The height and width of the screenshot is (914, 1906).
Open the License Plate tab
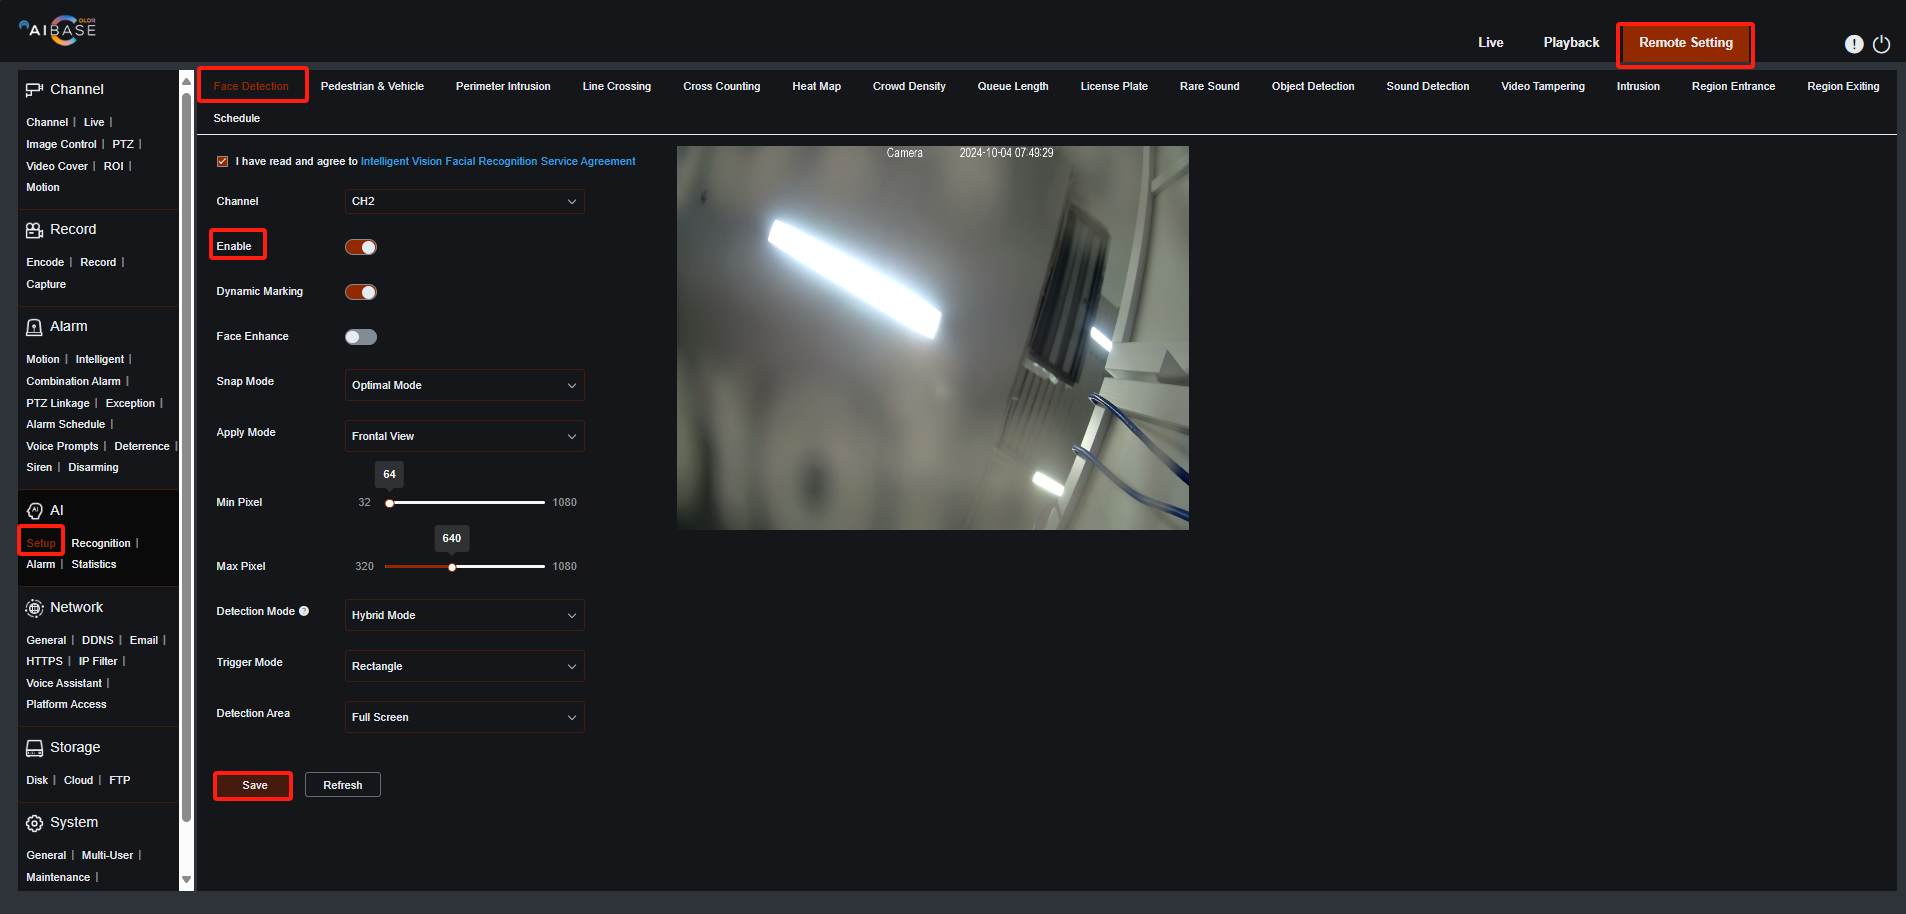point(1114,86)
